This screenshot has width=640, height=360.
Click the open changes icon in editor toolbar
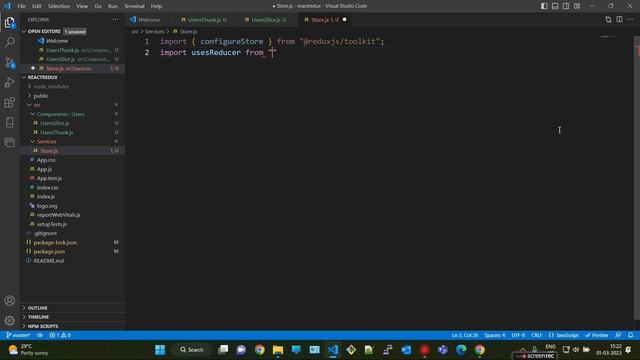point(608,20)
